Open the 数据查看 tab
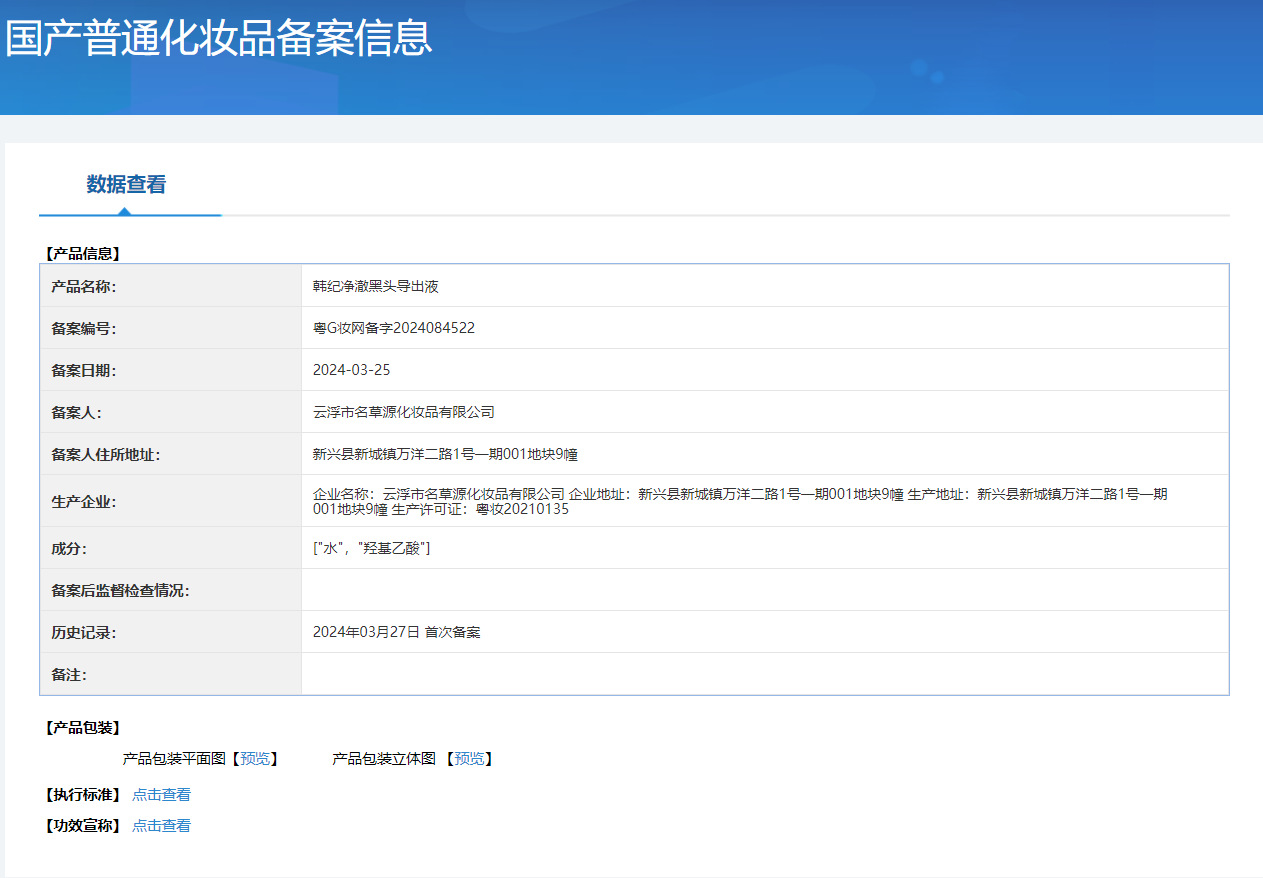This screenshot has width=1263, height=878. point(126,184)
